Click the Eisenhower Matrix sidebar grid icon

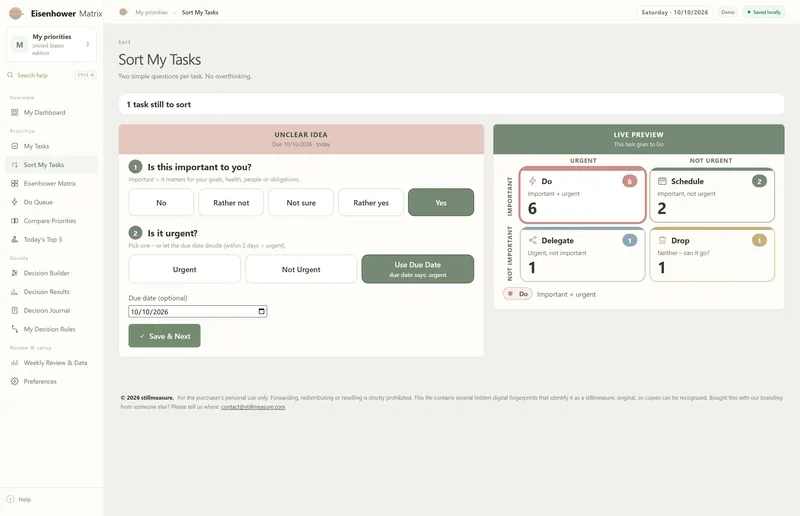pos(14,183)
